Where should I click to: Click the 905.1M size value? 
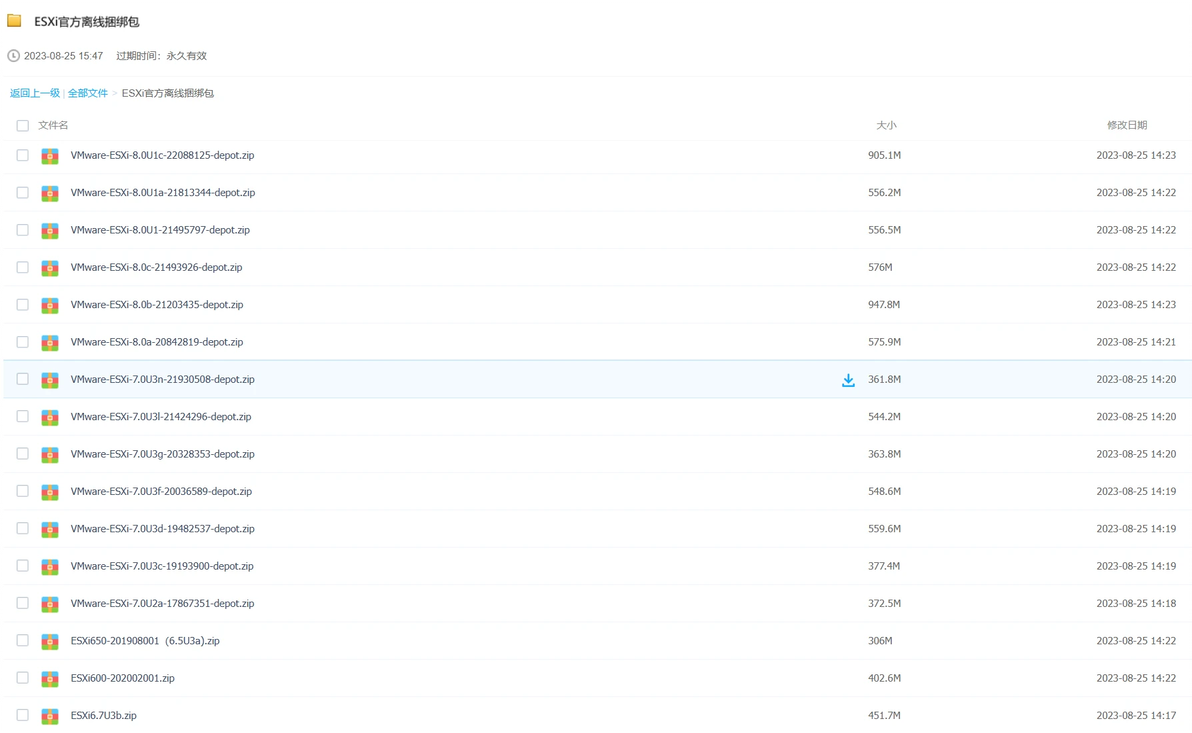tap(884, 155)
